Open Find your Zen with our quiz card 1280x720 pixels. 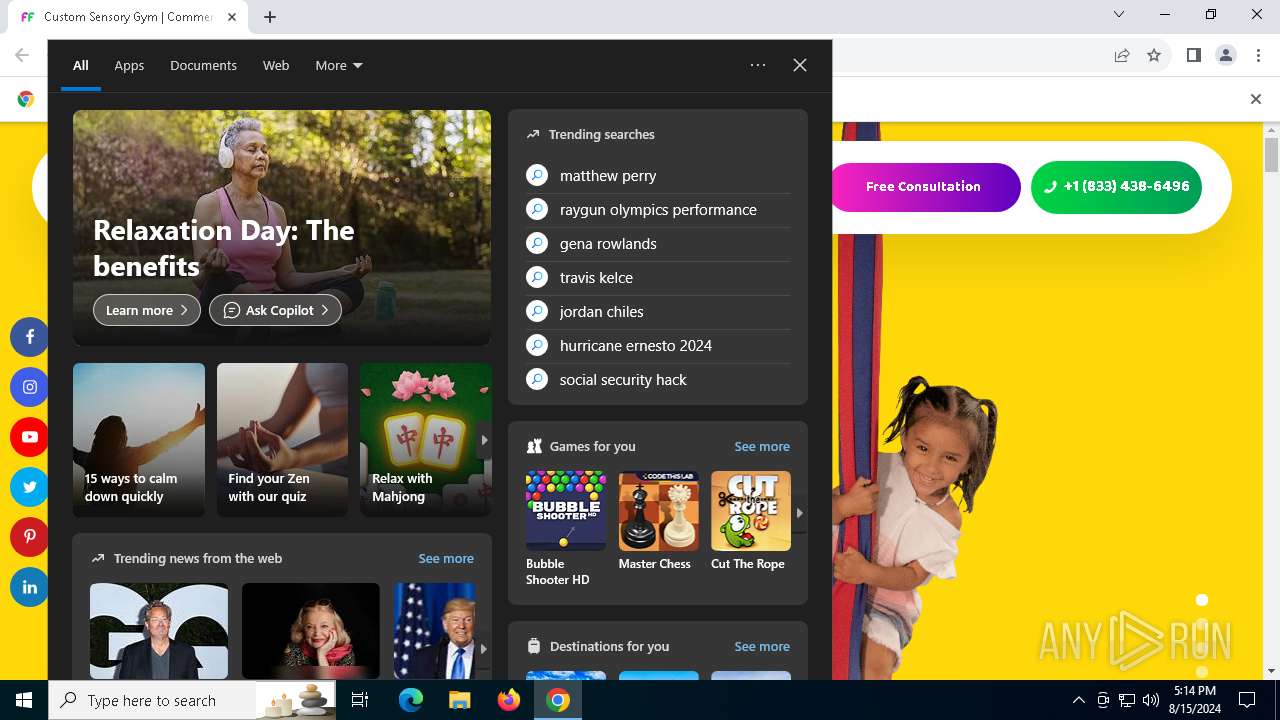[x=282, y=440]
